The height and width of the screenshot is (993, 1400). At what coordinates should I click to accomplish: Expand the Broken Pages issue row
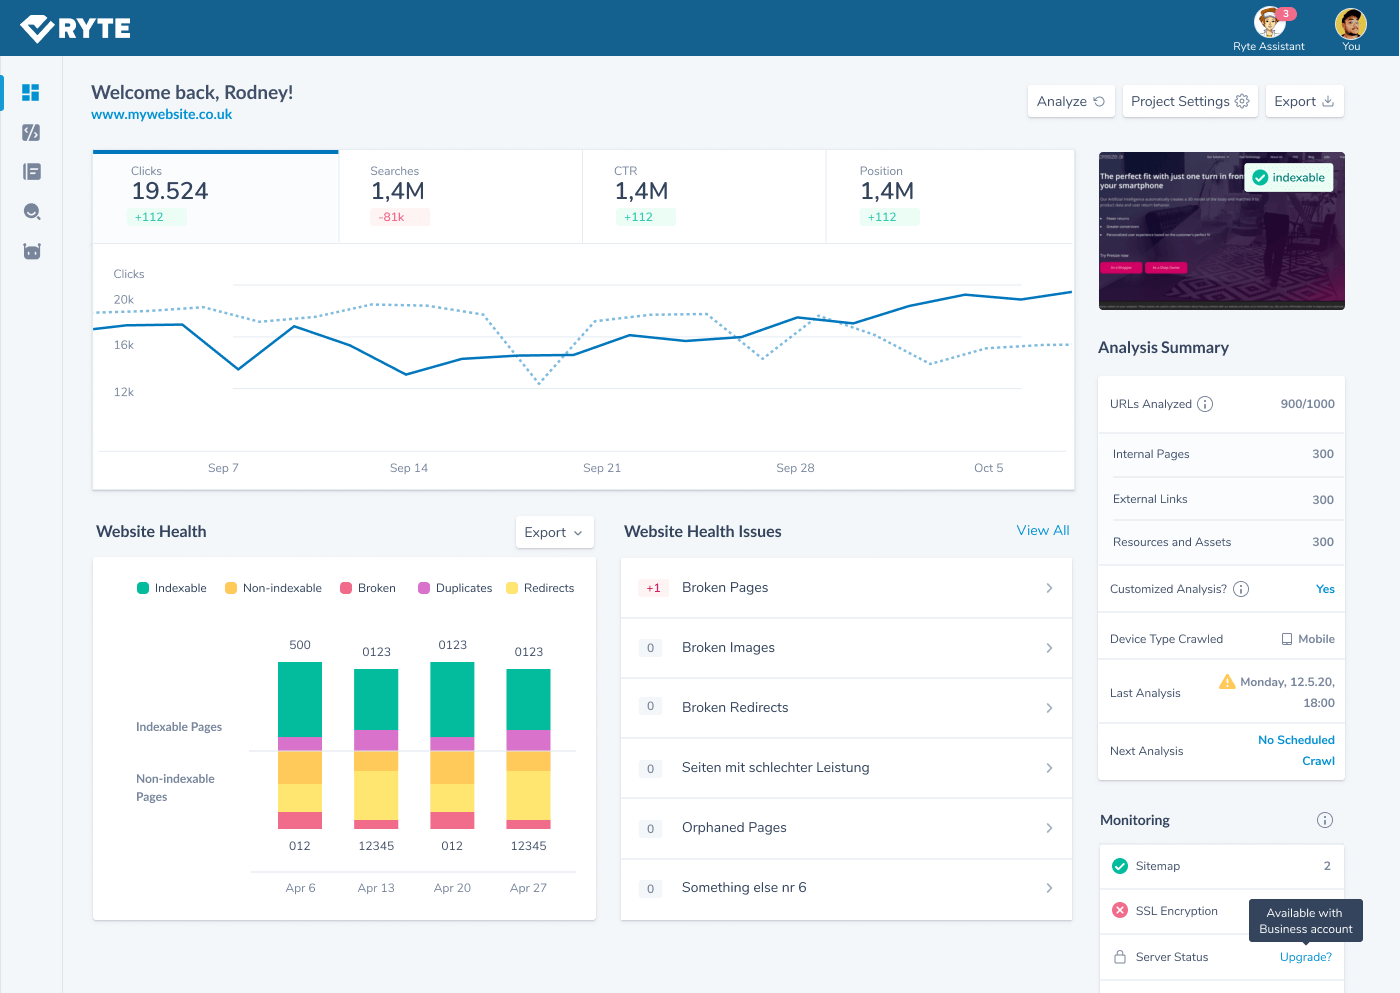pos(1049,588)
